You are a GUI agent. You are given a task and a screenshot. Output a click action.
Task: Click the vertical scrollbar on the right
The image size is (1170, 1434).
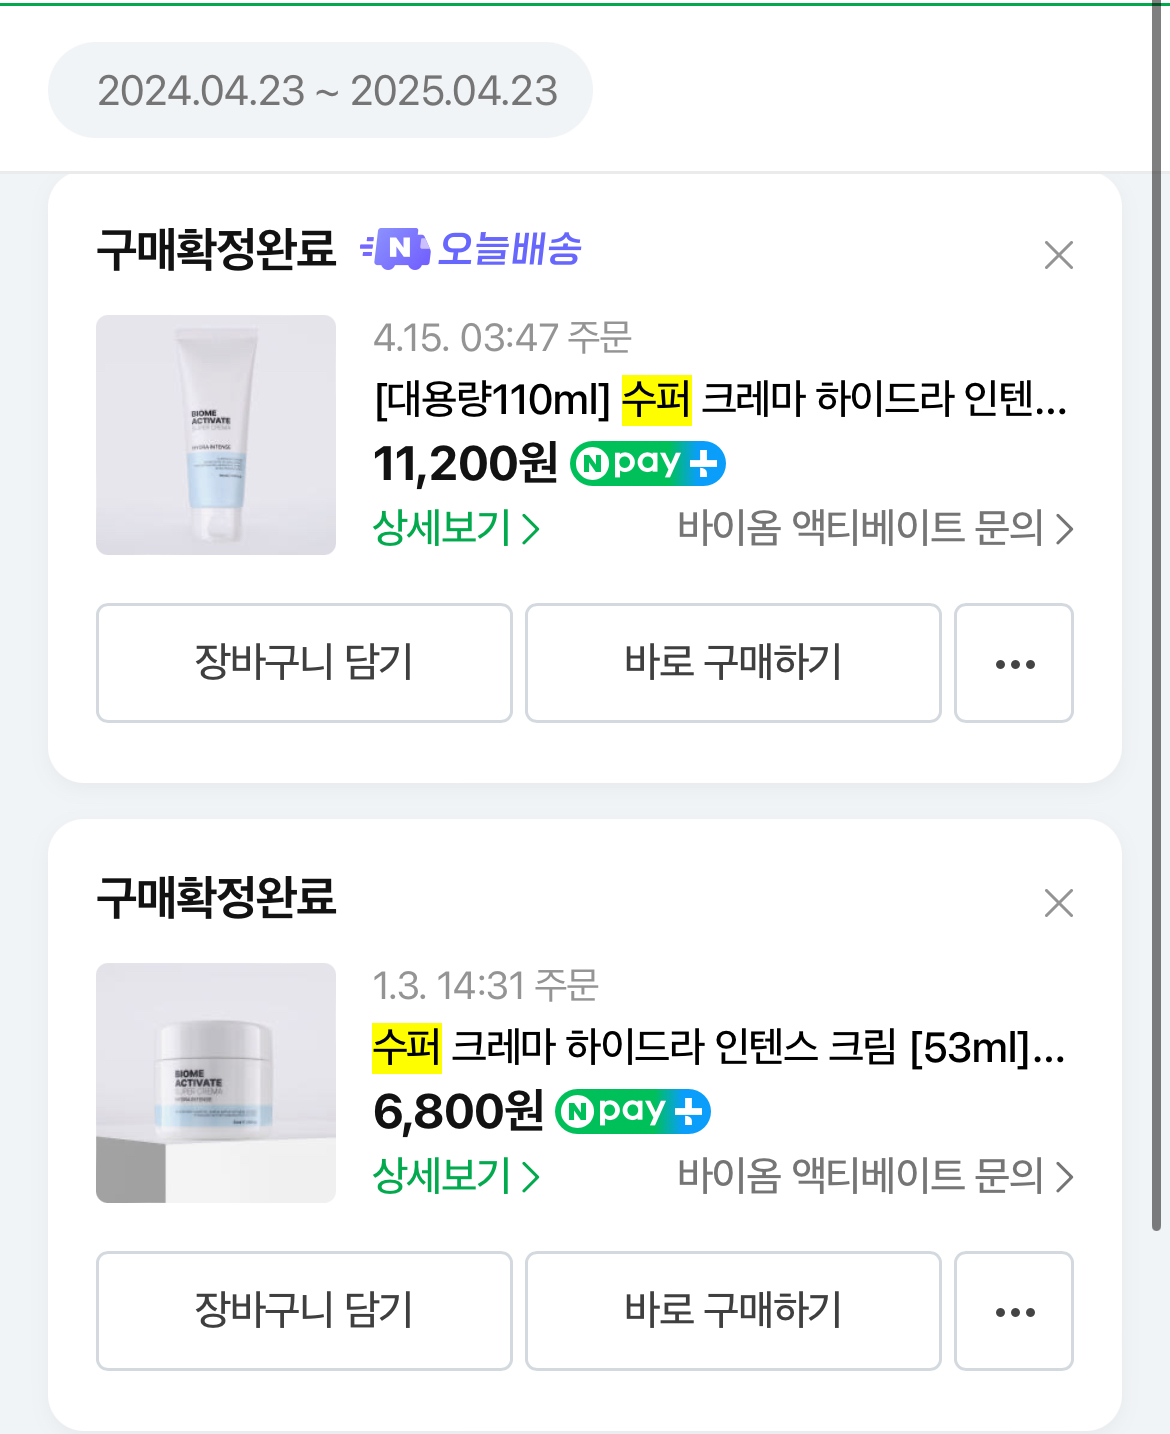(1156, 600)
